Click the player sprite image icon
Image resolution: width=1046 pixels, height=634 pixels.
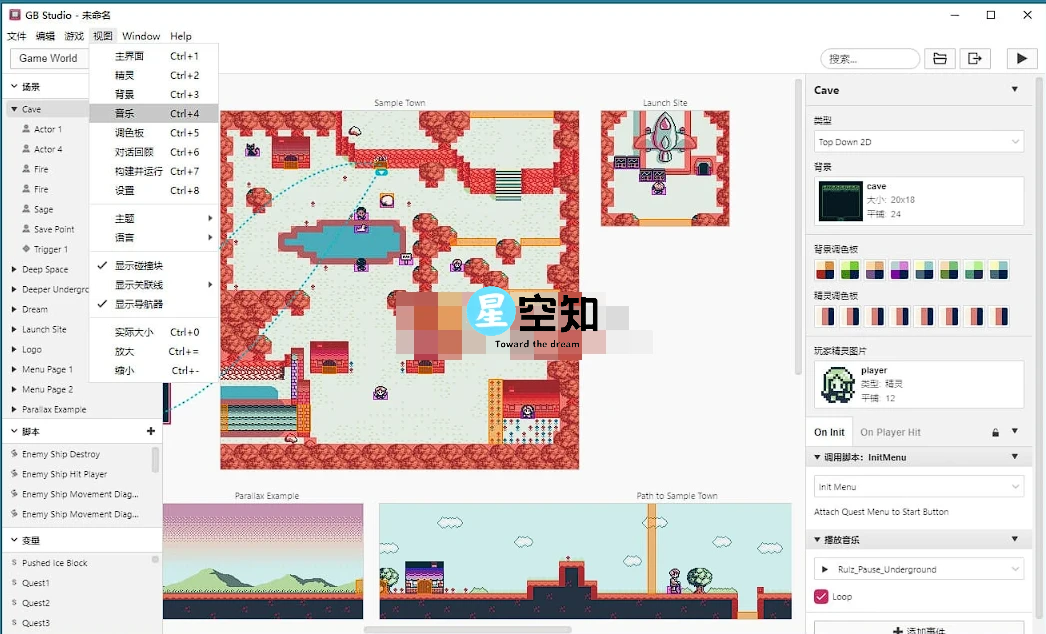click(837, 385)
